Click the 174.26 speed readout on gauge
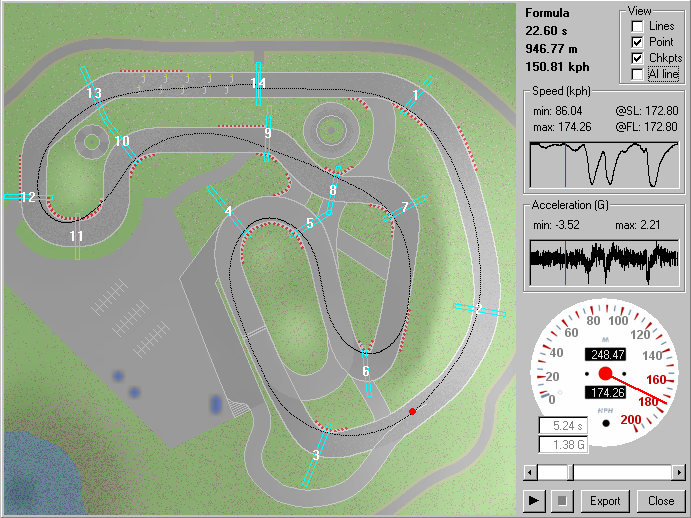This screenshot has width=691, height=518. (x=606, y=392)
